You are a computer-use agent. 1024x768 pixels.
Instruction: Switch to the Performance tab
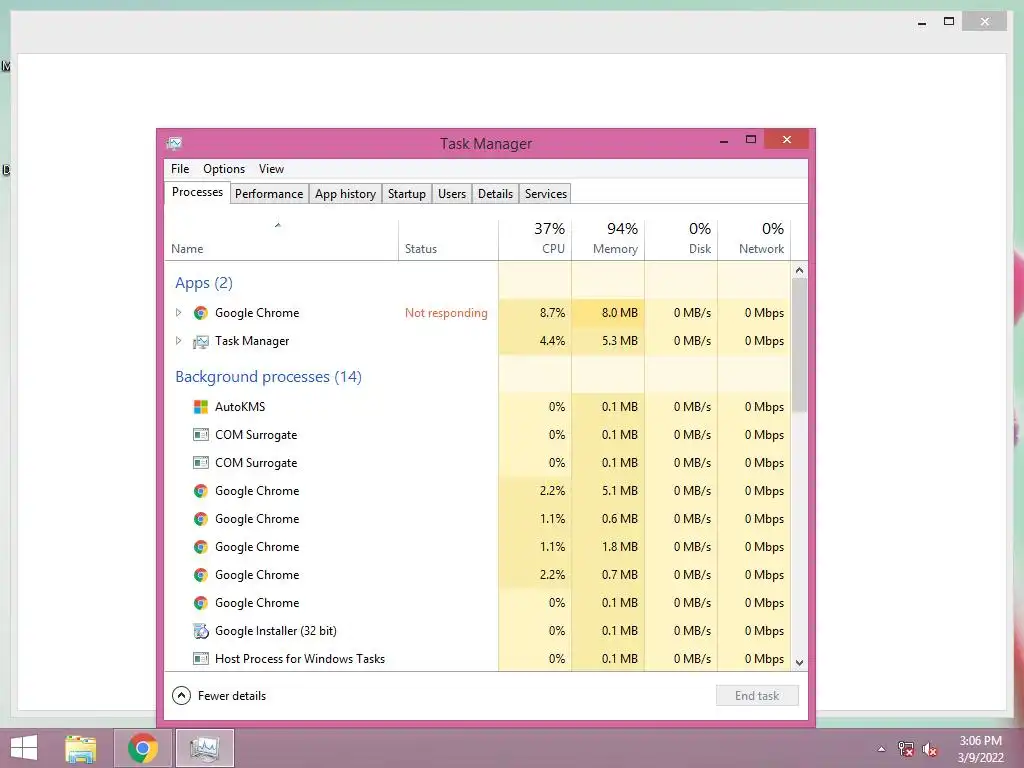[269, 194]
